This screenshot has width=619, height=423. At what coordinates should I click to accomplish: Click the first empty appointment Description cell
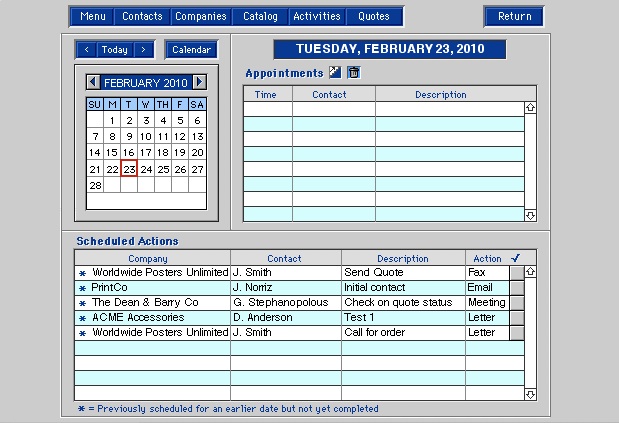point(450,109)
